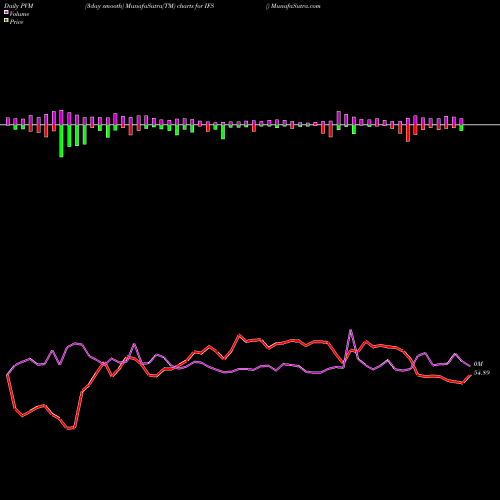Screen dimensions: 500x500
Task: Click the longest red downward bar near right
Action: (x=408, y=133)
